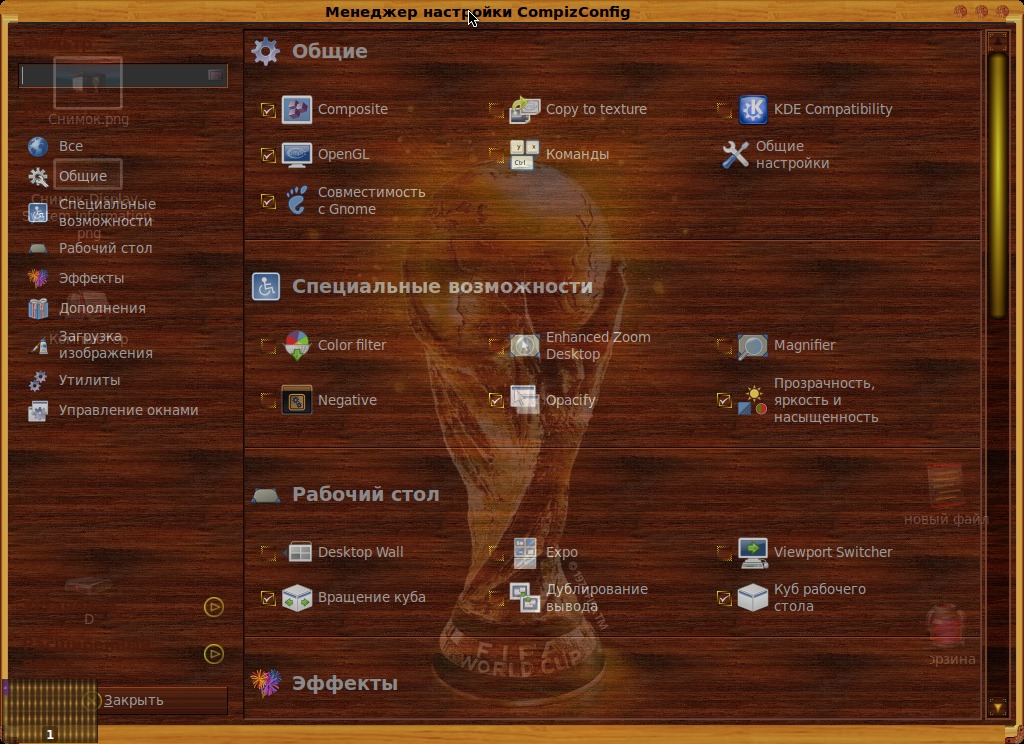Click the Общие section heading
This screenshot has width=1024, height=744.
[330, 52]
